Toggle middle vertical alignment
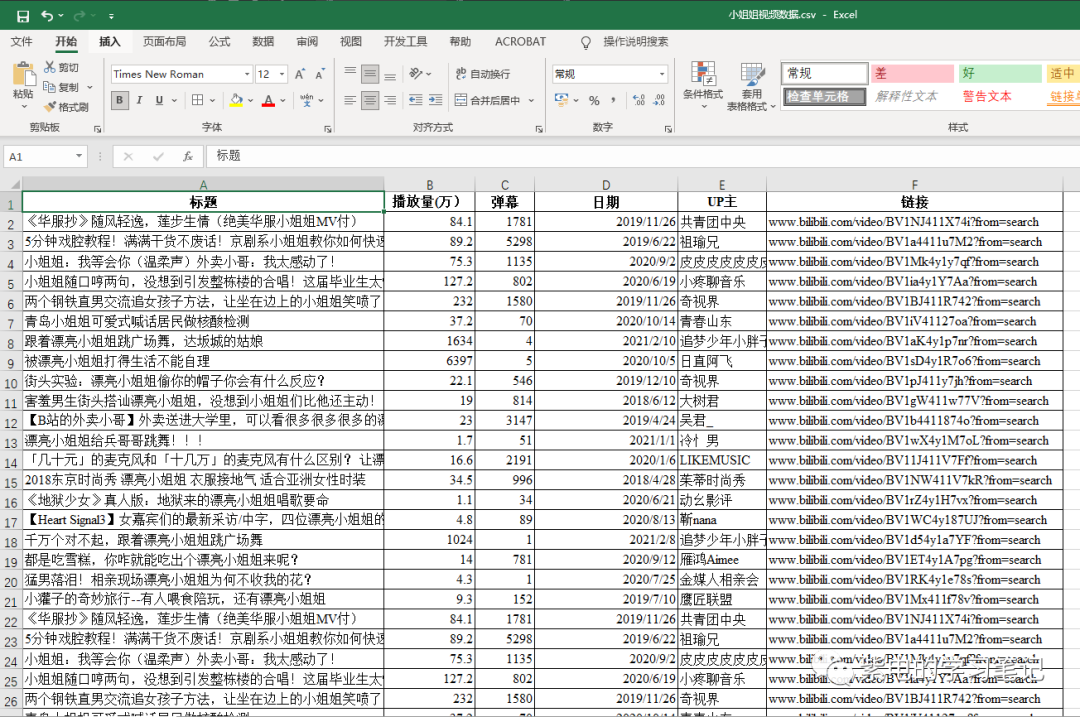 tap(370, 74)
